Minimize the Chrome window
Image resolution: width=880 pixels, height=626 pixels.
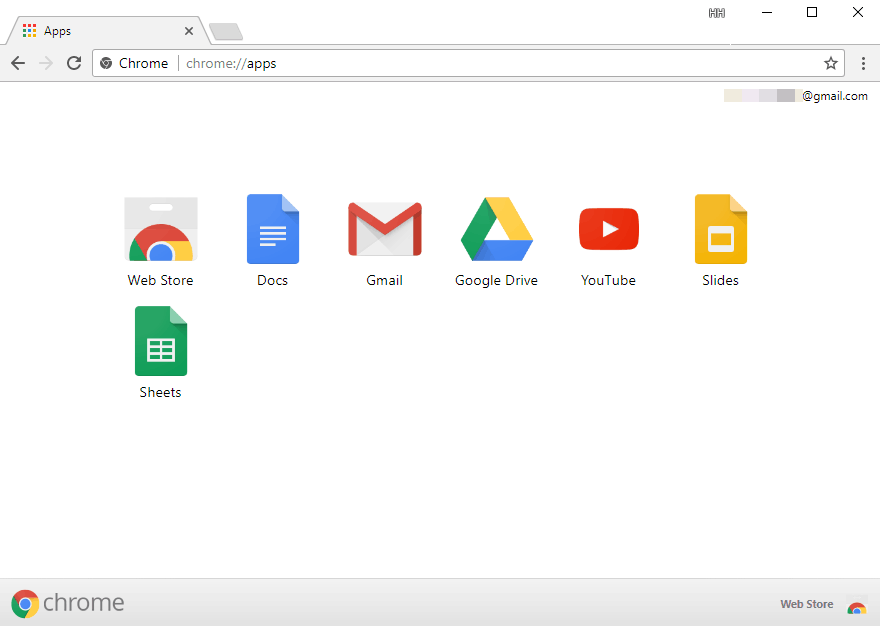coord(767,12)
